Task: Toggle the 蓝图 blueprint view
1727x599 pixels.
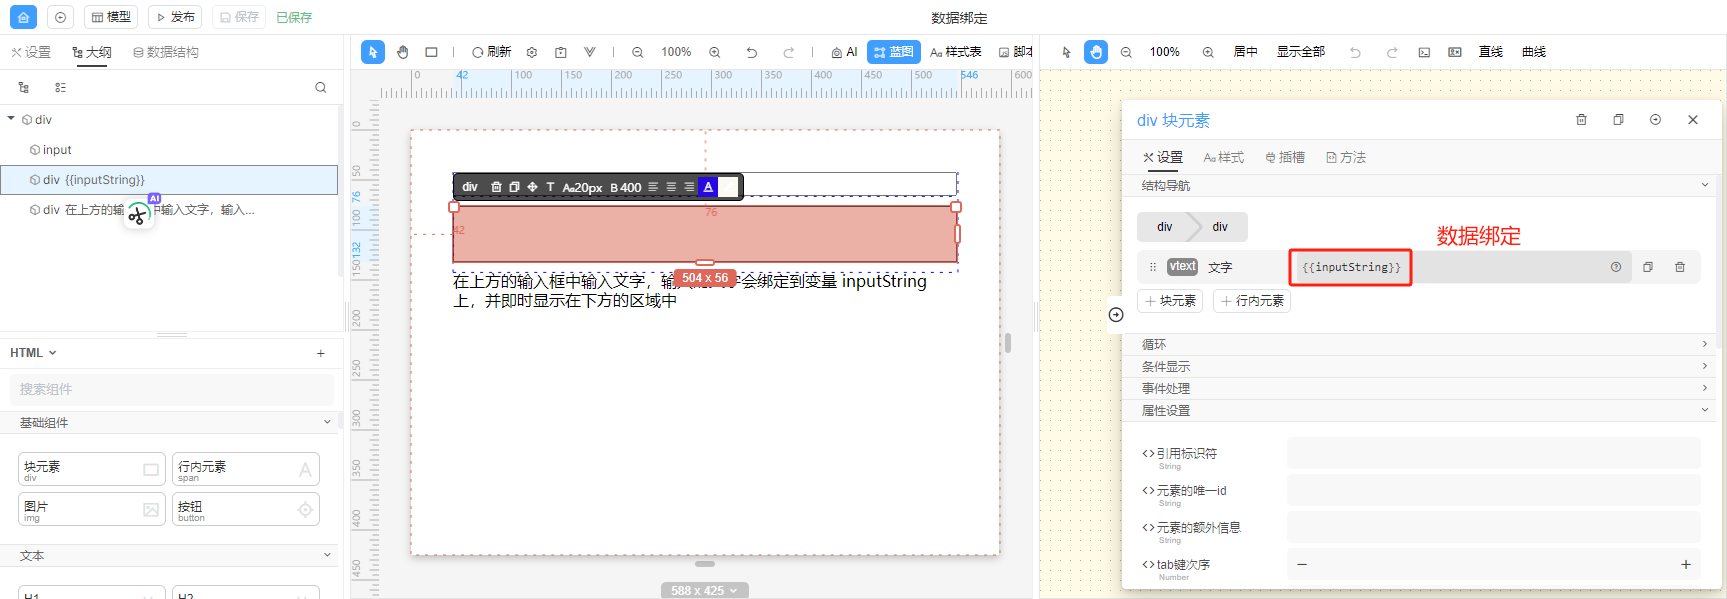Action: pos(893,52)
